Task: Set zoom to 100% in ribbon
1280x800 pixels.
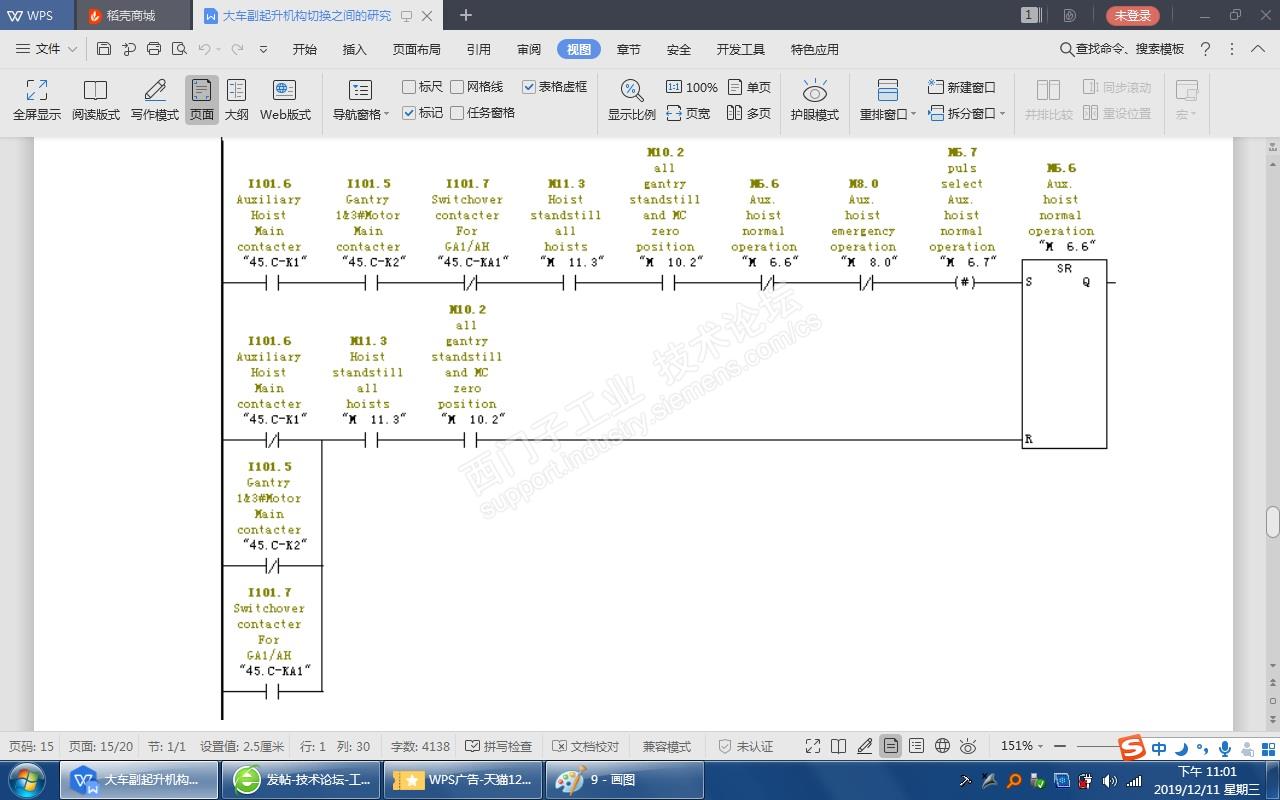Action: tap(692, 87)
